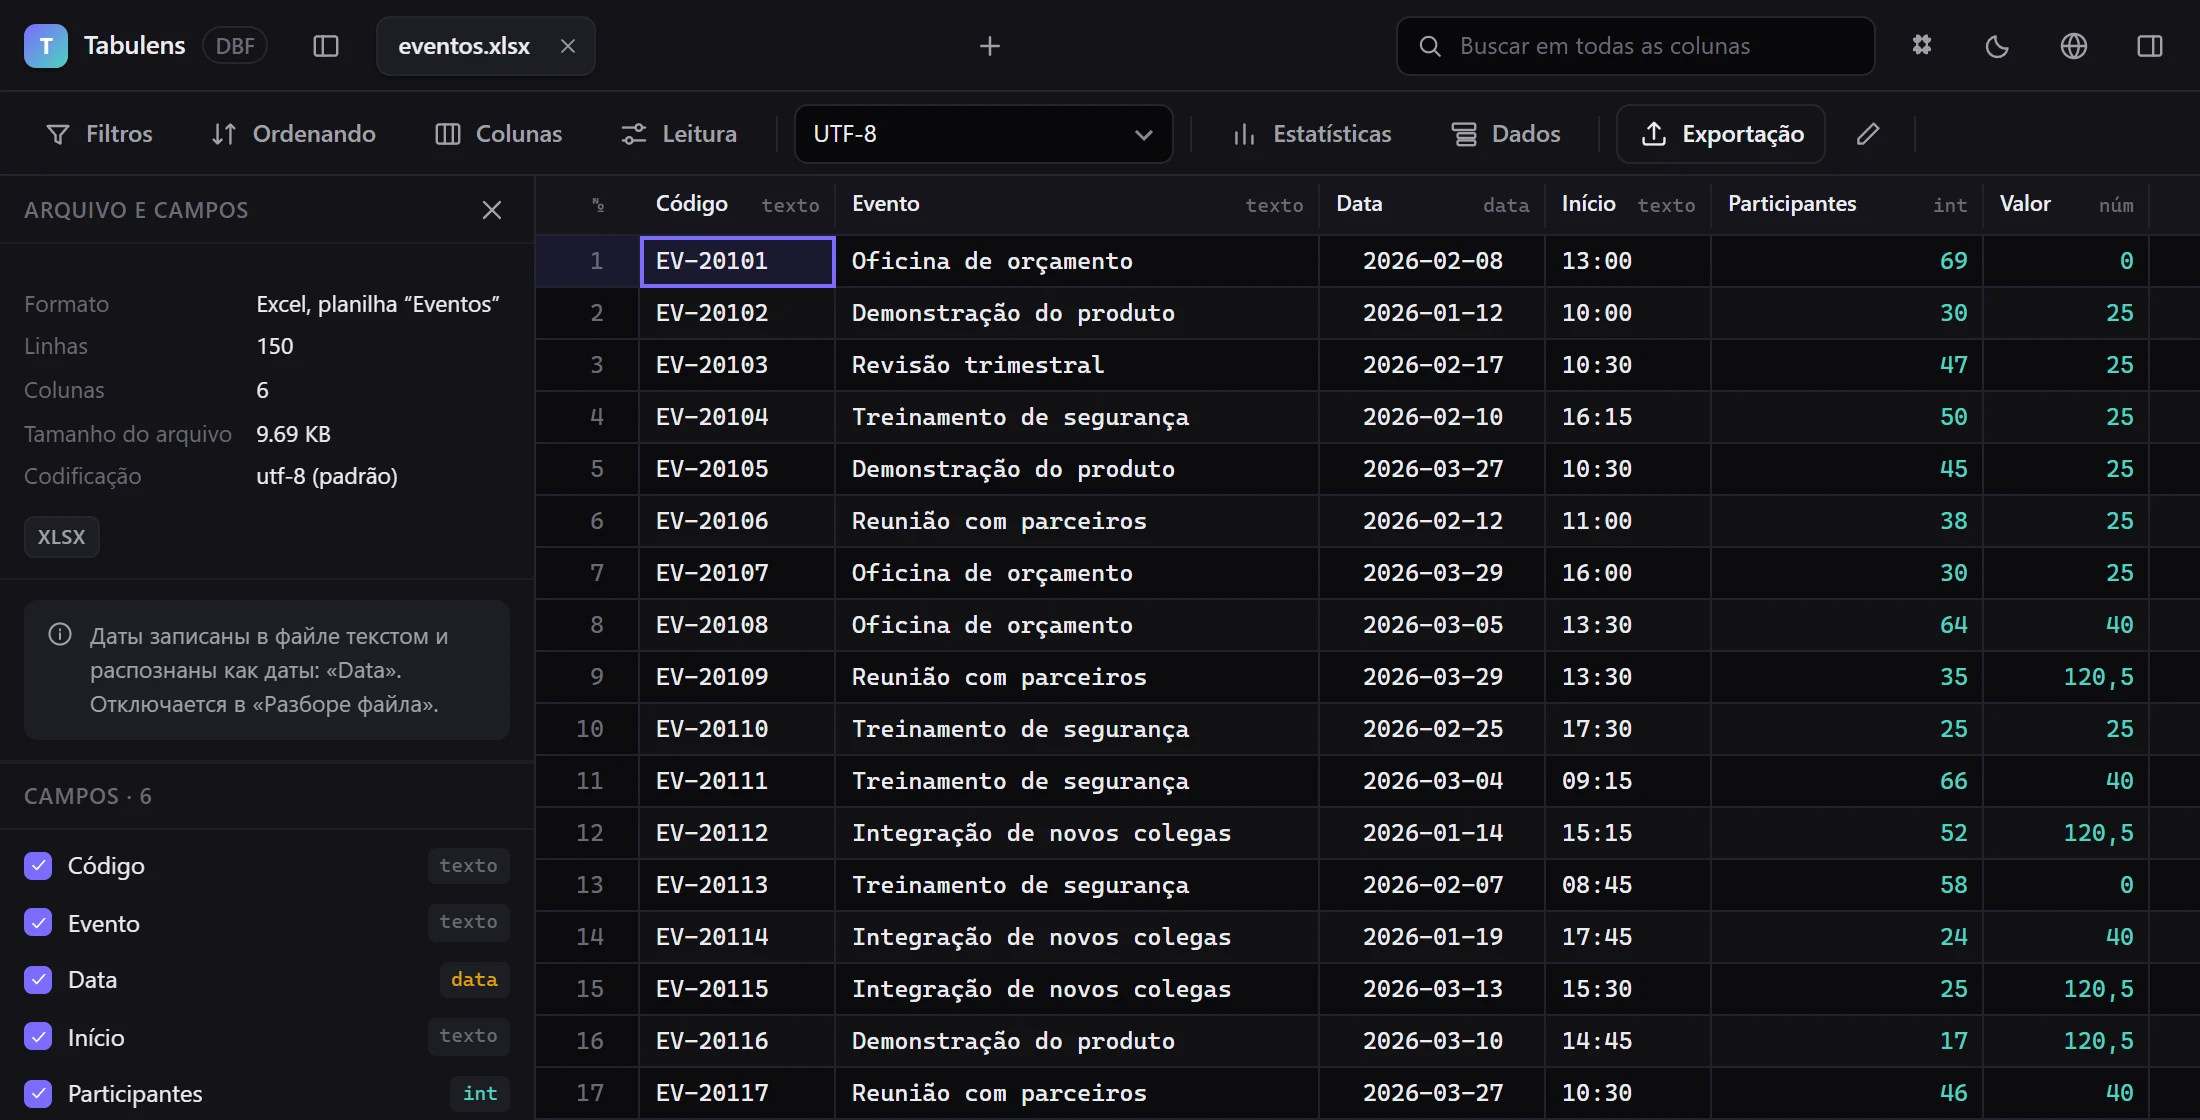Focus the search all columns field
Viewport: 2200px width, 1120px height.
pos(1636,46)
